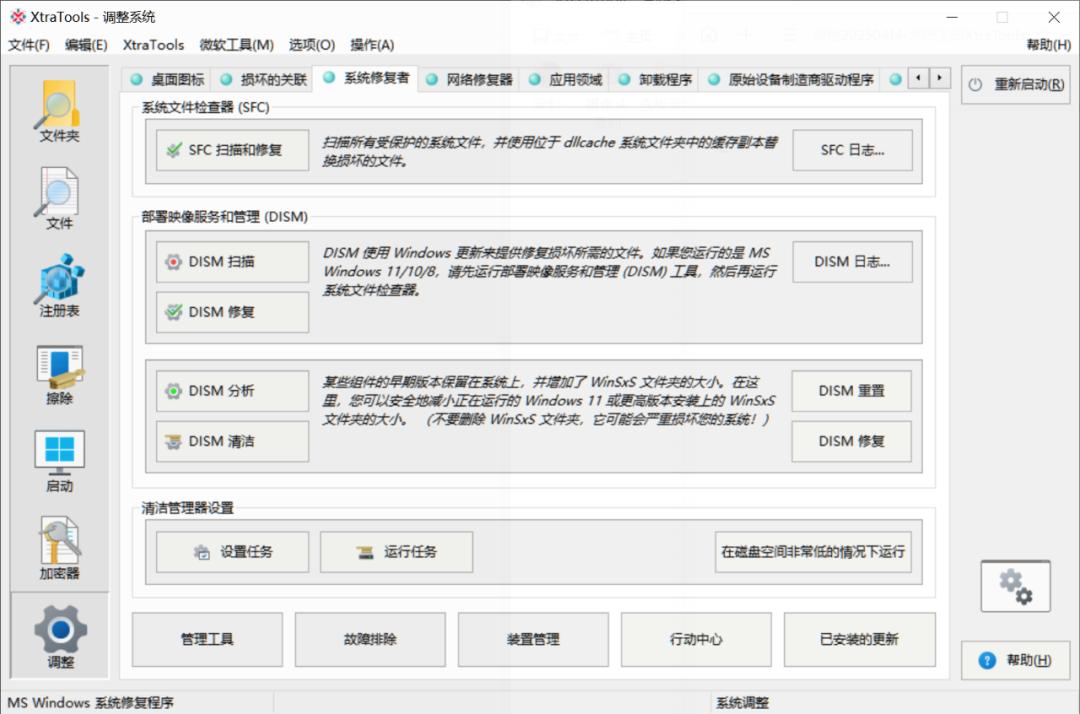The height and width of the screenshot is (714, 1080).
Task: Open the 注册表 registry tool
Action: 58,285
